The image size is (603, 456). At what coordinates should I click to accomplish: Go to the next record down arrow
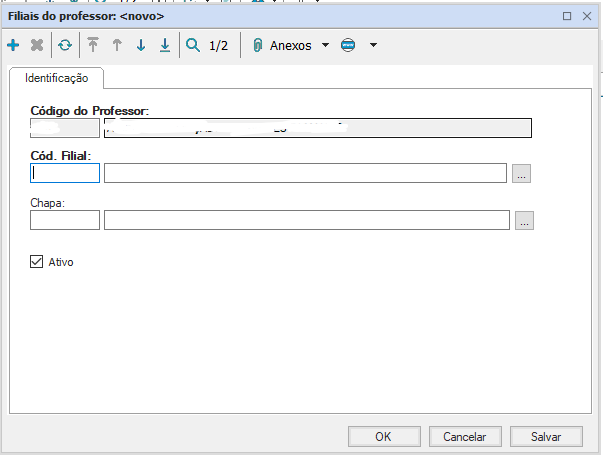(x=141, y=45)
